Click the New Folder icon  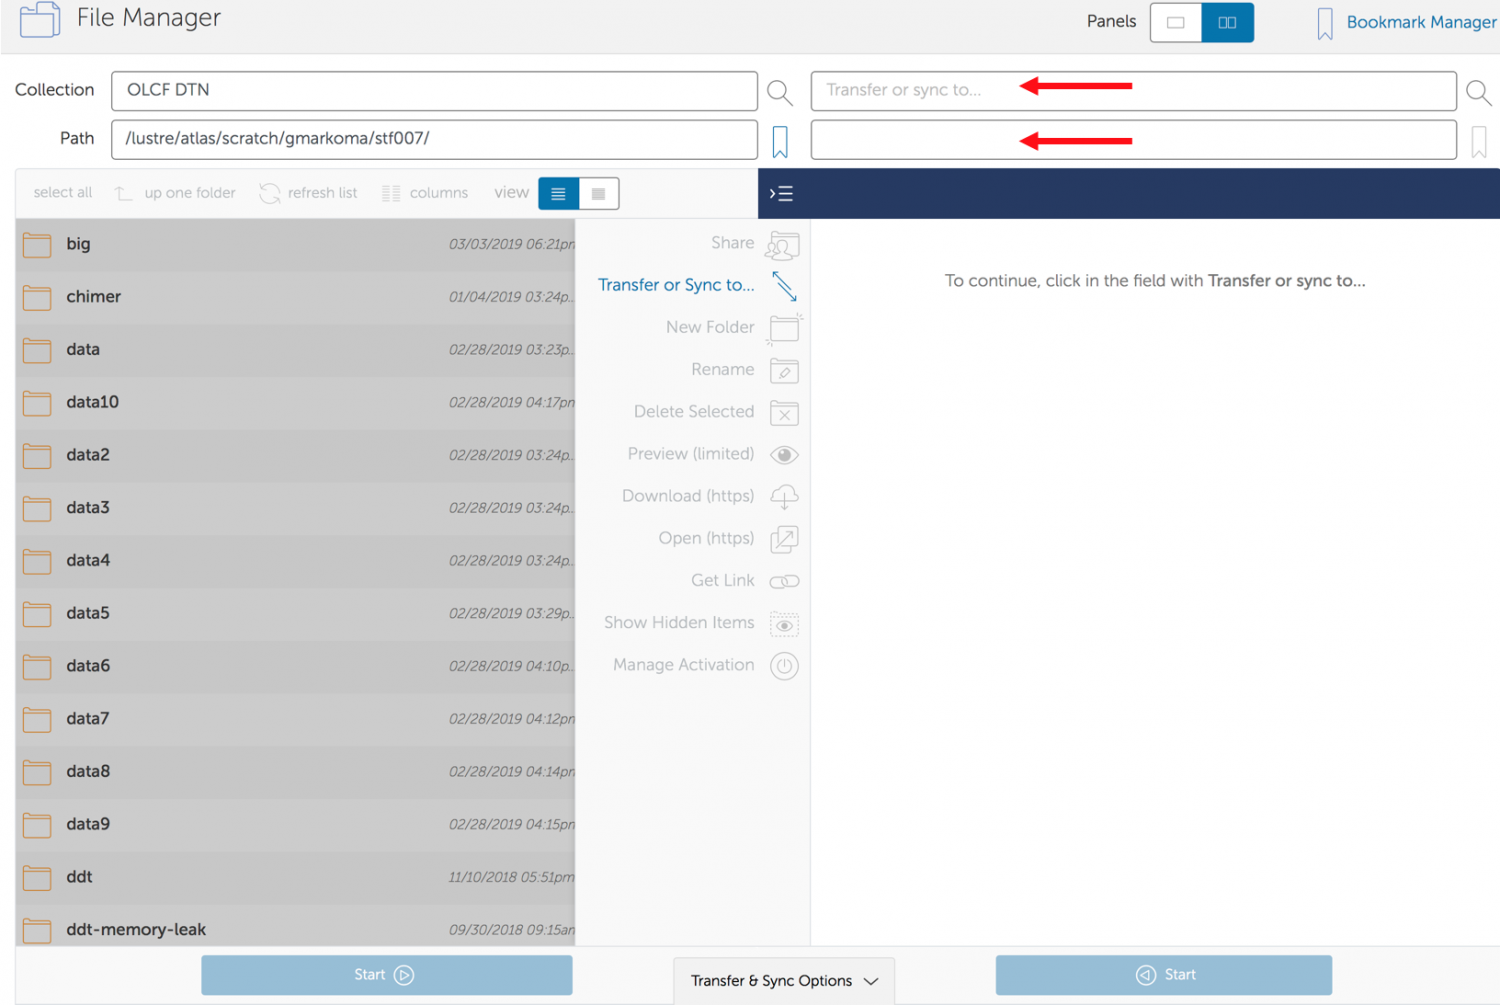(784, 328)
